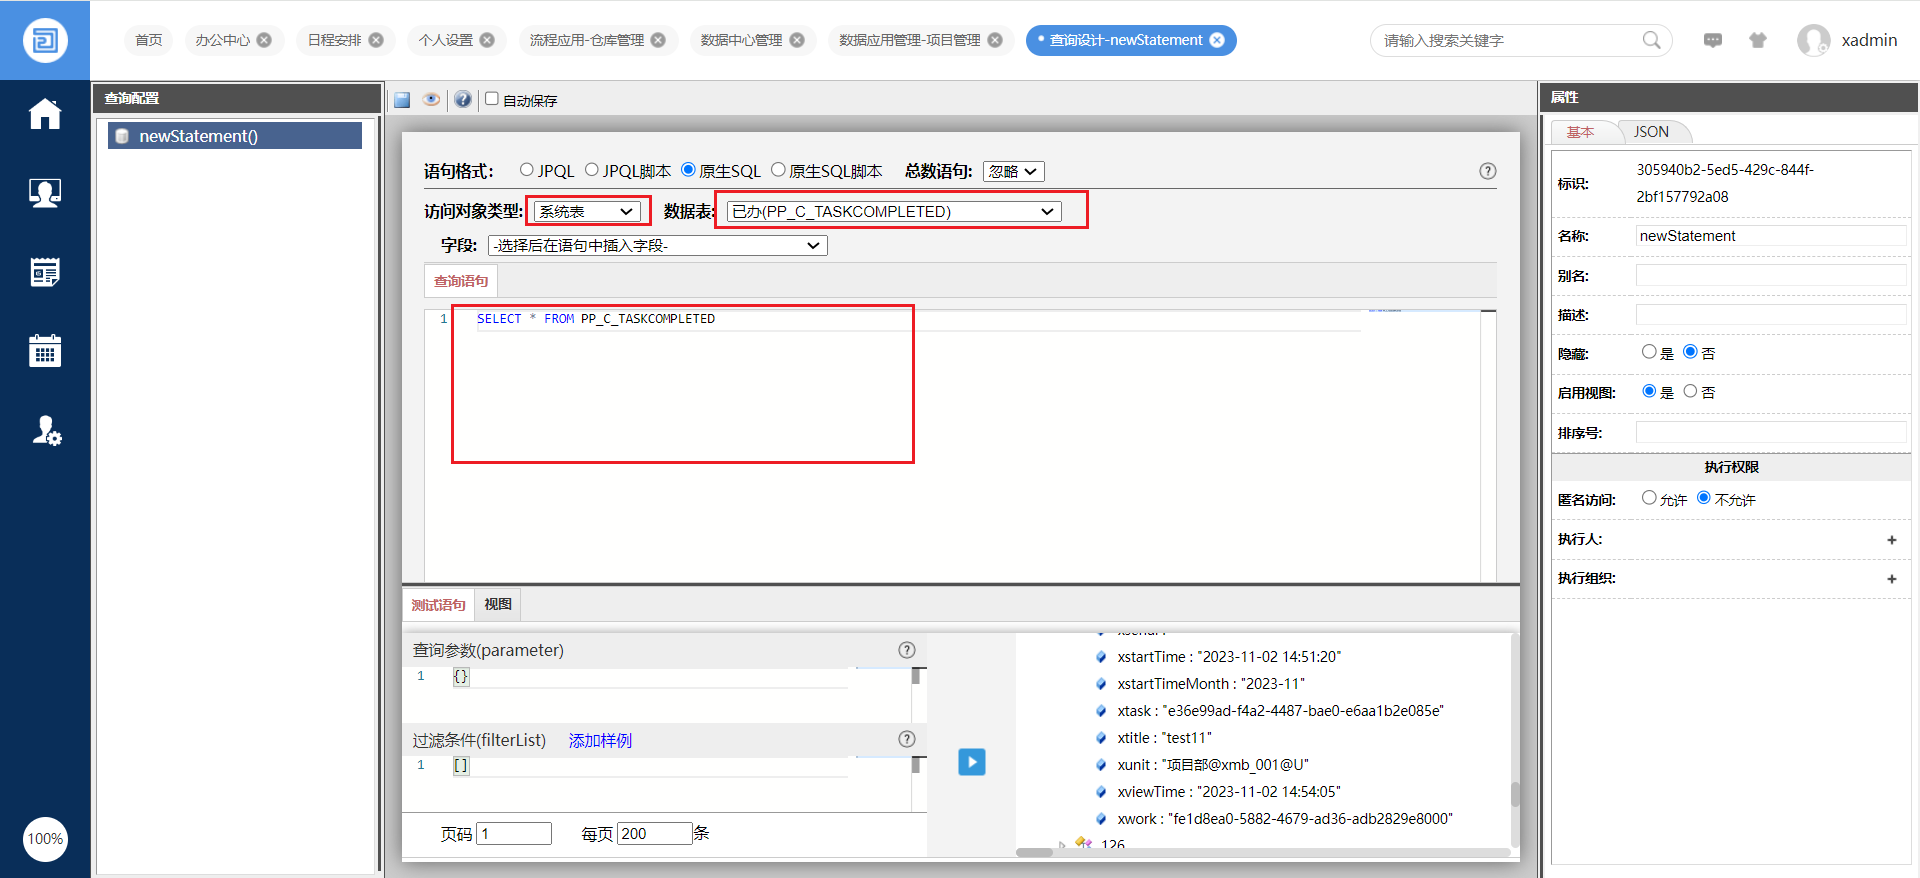Viewport: 1920px width, 878px height.
Task: Click the home icon in the left sidebar
Action: (45, 114)
